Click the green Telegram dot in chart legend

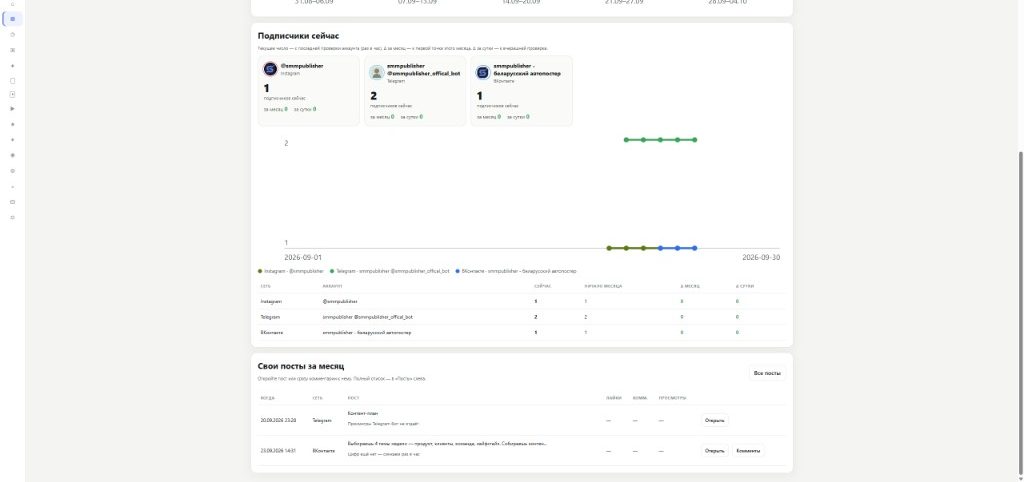[332, 270]
